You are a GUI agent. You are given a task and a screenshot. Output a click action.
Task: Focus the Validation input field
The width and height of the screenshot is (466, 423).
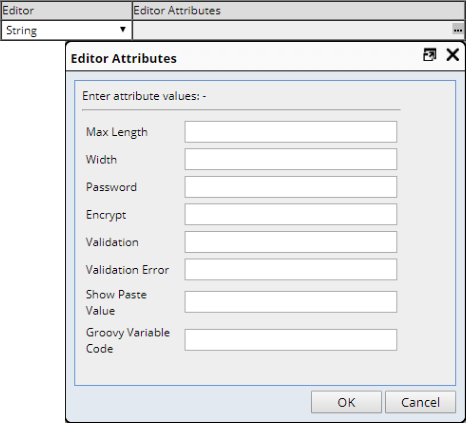point(291,242)
